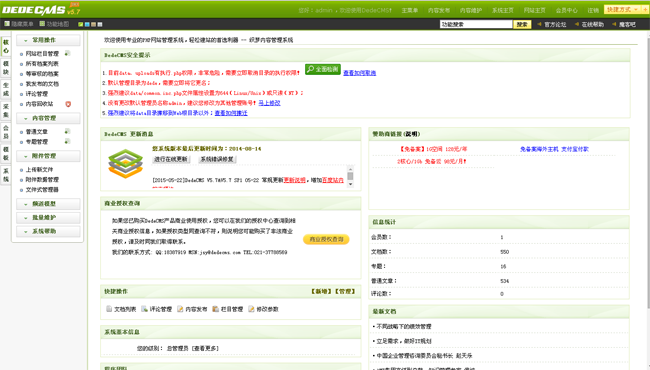Image resolution: width=650 pixels, height=370 pixels.
Task: Click the stacked layers update logo
Action: [x=126, y=164]
